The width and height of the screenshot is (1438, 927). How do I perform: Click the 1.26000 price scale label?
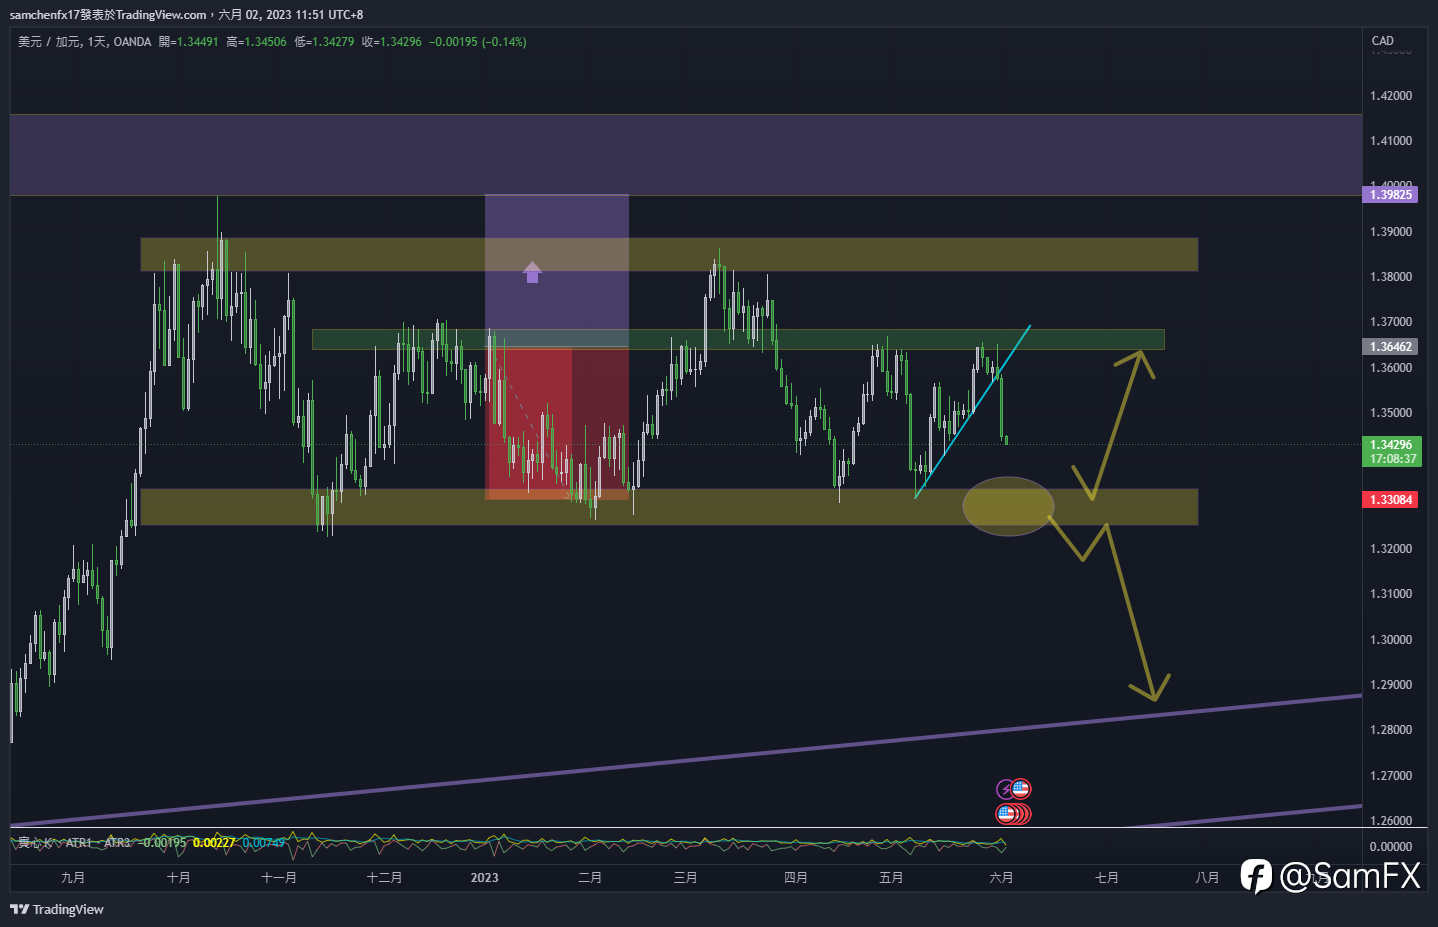(x=1391, y=821)
